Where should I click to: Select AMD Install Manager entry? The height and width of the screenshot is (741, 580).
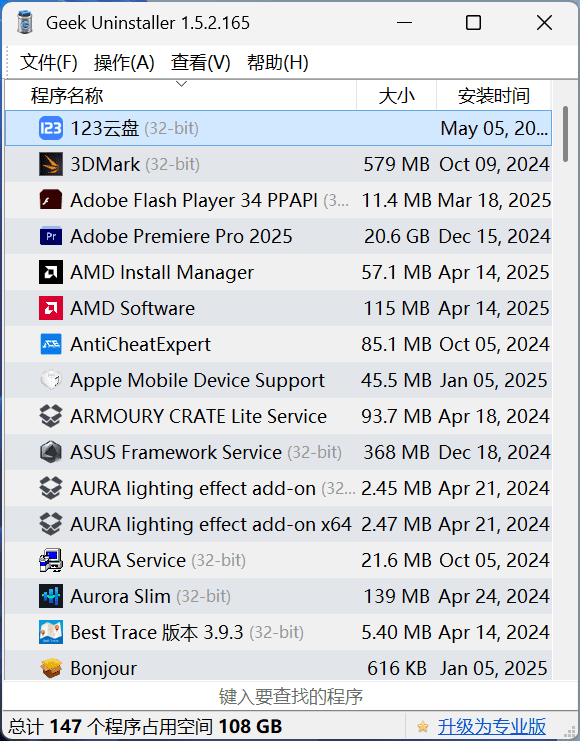pyautogui.click(x=162, y=273)
